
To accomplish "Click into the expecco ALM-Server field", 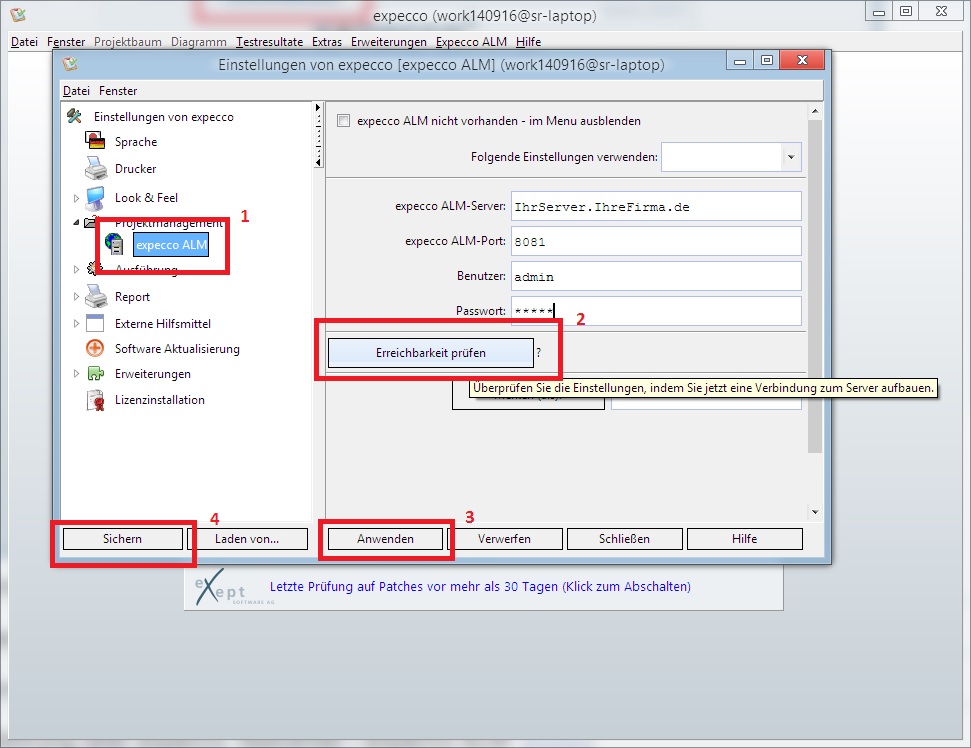I will coord(655,207).
